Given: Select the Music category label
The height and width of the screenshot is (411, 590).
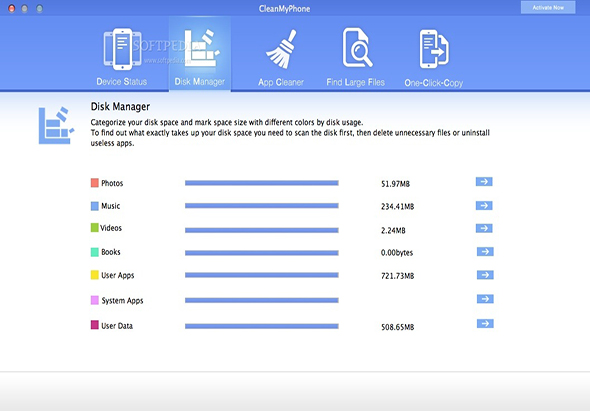Looking at the screenshot, I should click(111, 206).
